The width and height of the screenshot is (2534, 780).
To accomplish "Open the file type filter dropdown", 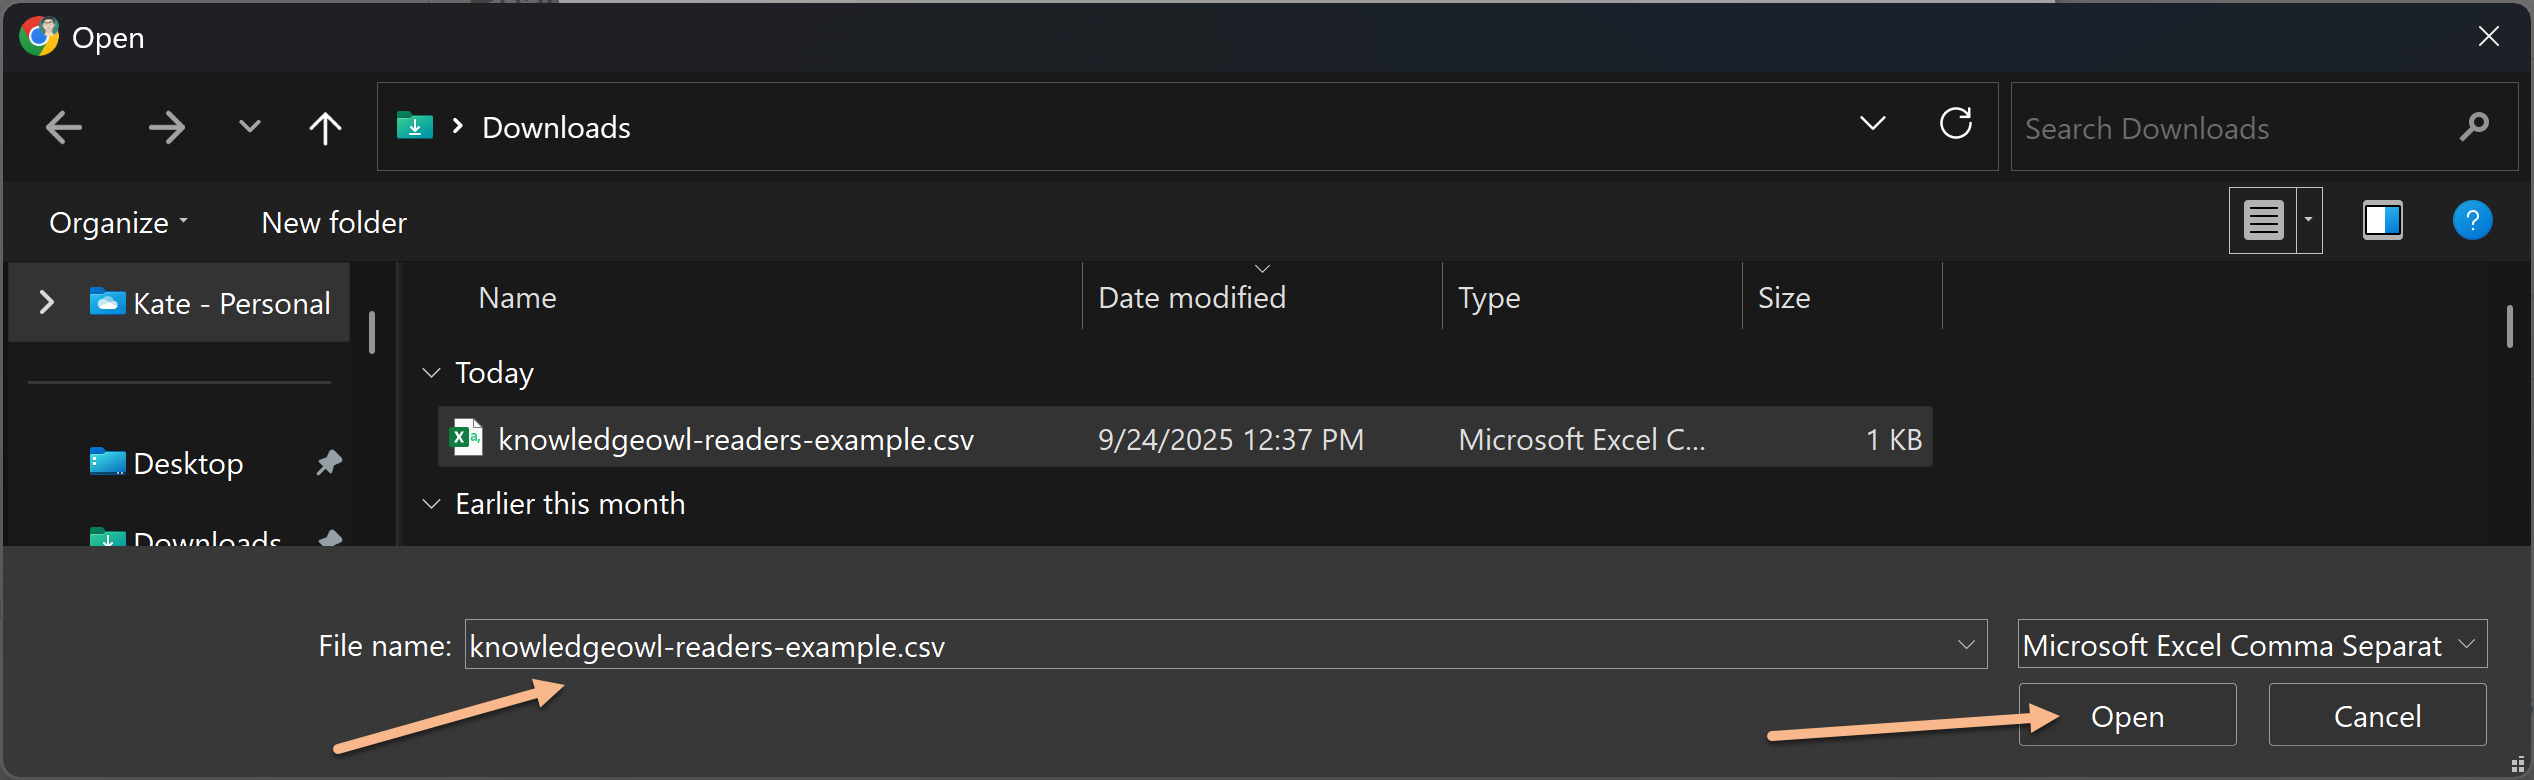I will (2466, 645).
